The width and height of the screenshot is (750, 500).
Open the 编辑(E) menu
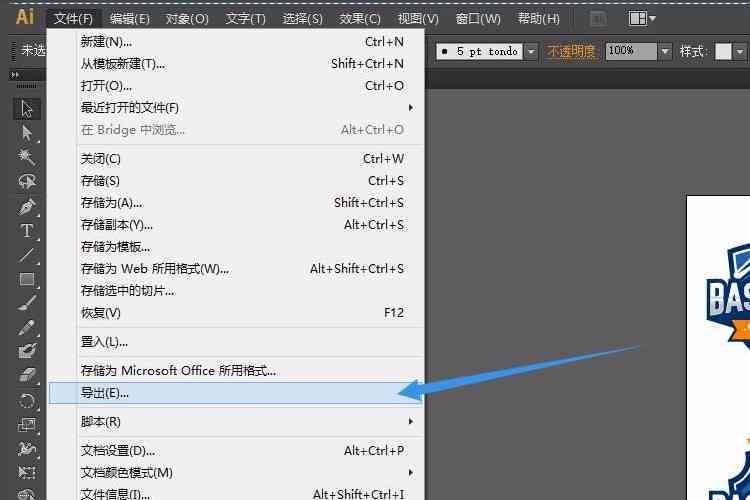tap(130, 19)
